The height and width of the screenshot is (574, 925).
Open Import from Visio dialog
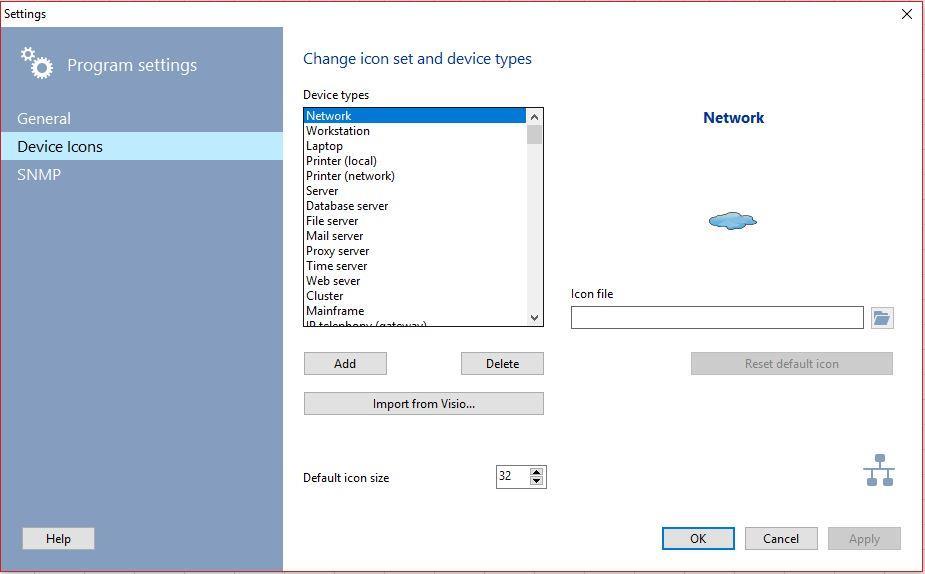[424, 404]
